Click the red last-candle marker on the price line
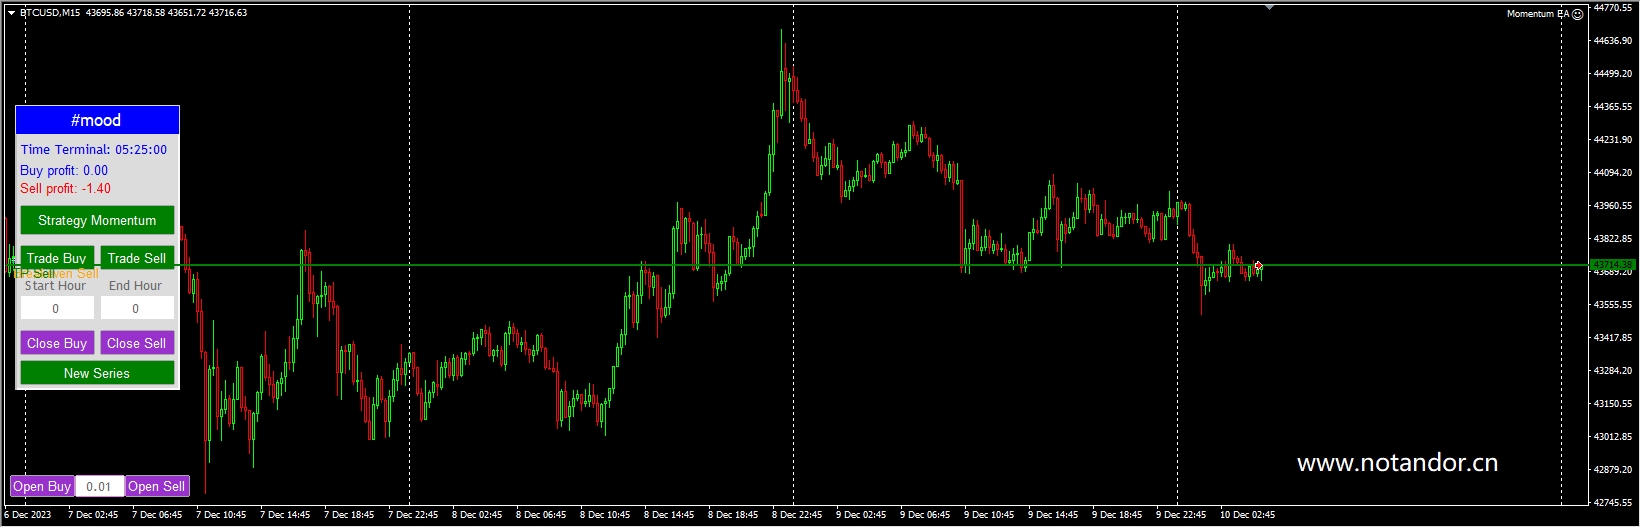Screen dimensions: 1641x528 click(x=1258, y=265)
